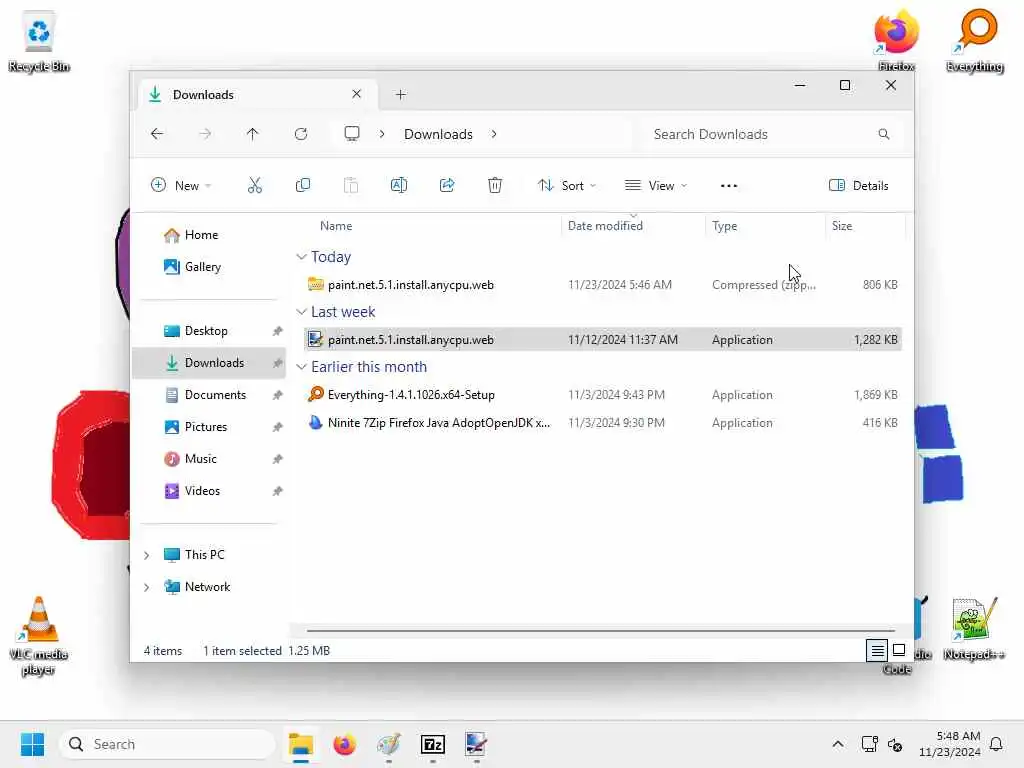Image resolution: width=1024 pixels, height=768 pixels.
Task: Click the Cut scissors icon
Action: click(x=255, y=185)
